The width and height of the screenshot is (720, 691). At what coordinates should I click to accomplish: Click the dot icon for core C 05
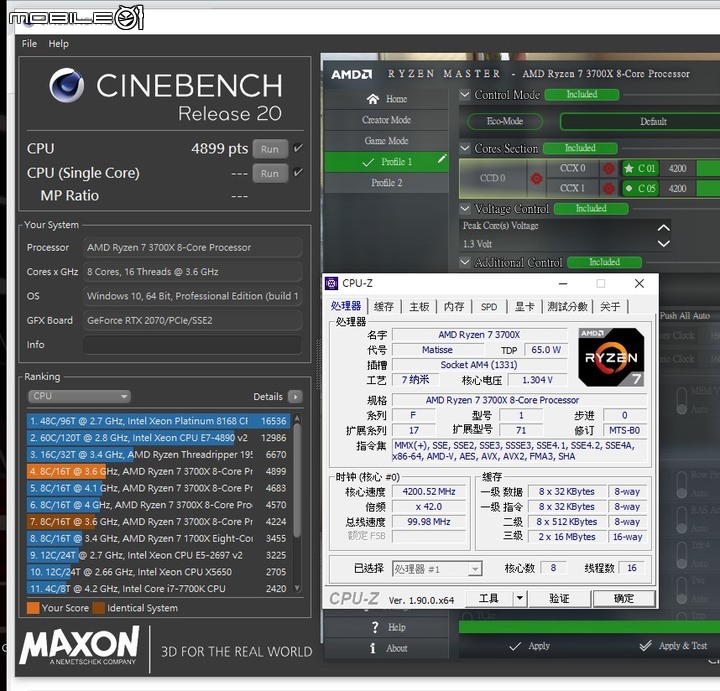(x=629, y=188)
